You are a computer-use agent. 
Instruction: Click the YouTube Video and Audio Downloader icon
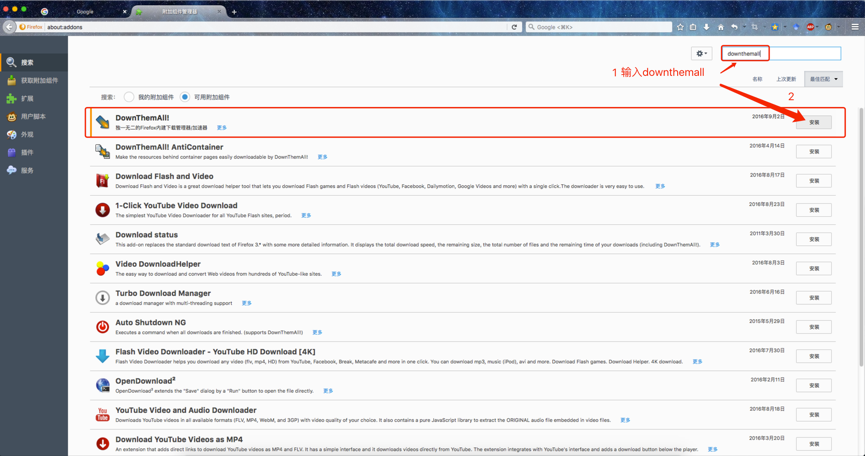coord(102,414)
